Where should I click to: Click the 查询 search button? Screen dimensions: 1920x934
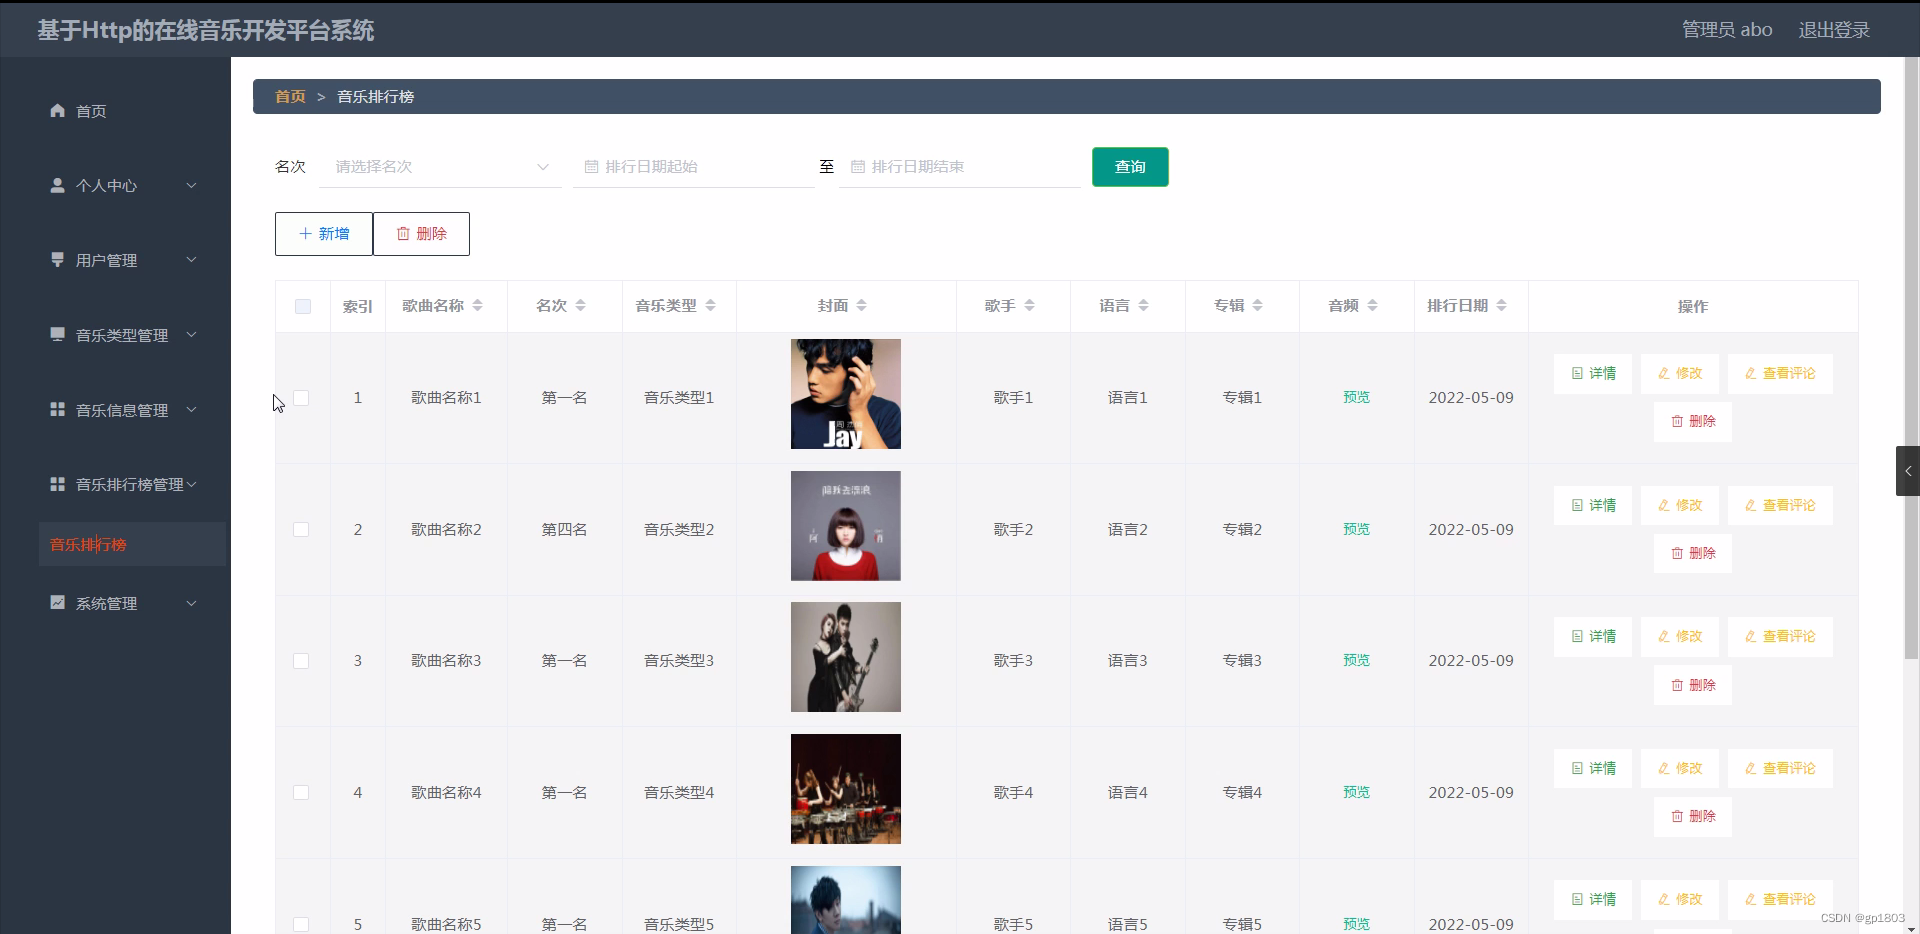tap(1130, 167)
